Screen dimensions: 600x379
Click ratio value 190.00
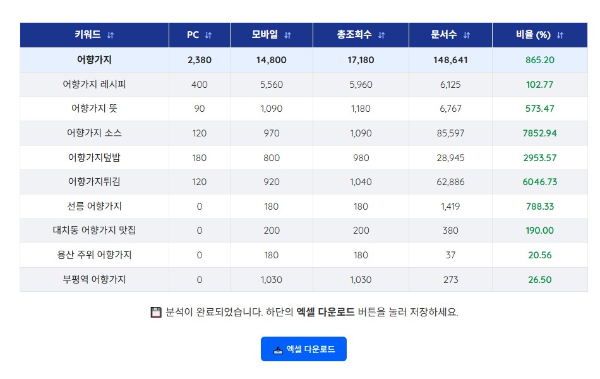(540, 230)
